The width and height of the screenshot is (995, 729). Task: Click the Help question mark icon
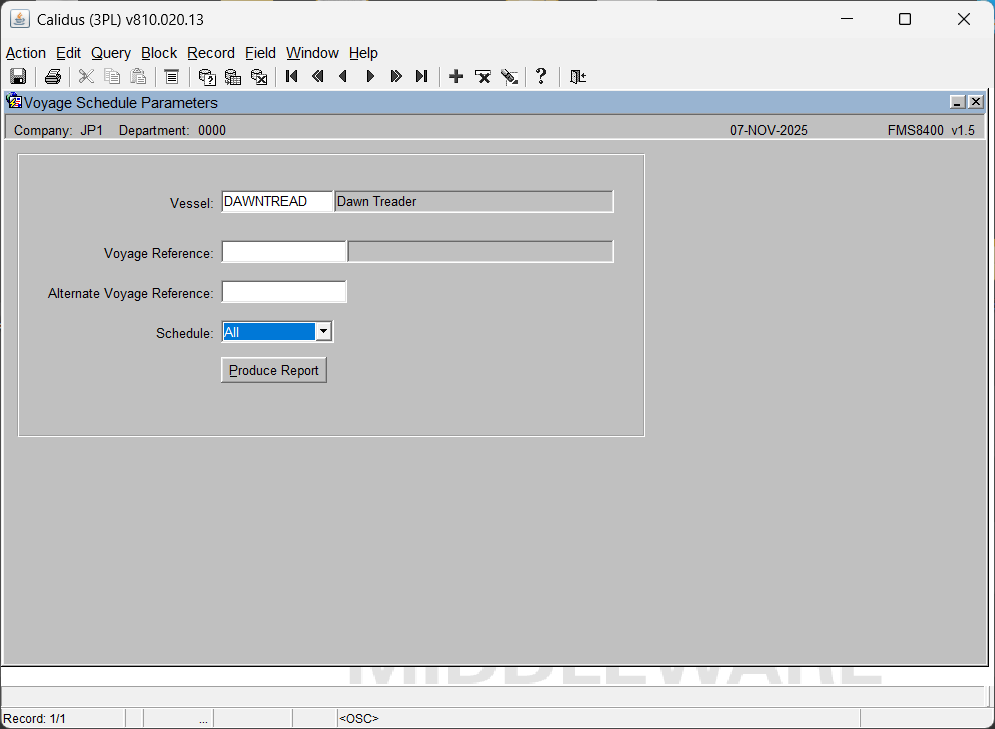[x=541, y=77]
